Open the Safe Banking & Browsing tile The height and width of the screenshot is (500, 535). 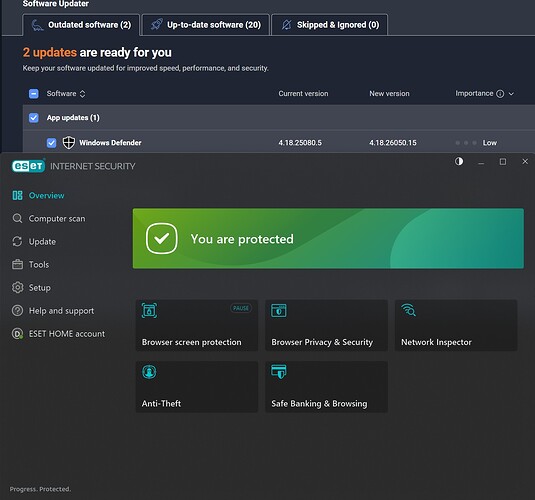point(327,387)
